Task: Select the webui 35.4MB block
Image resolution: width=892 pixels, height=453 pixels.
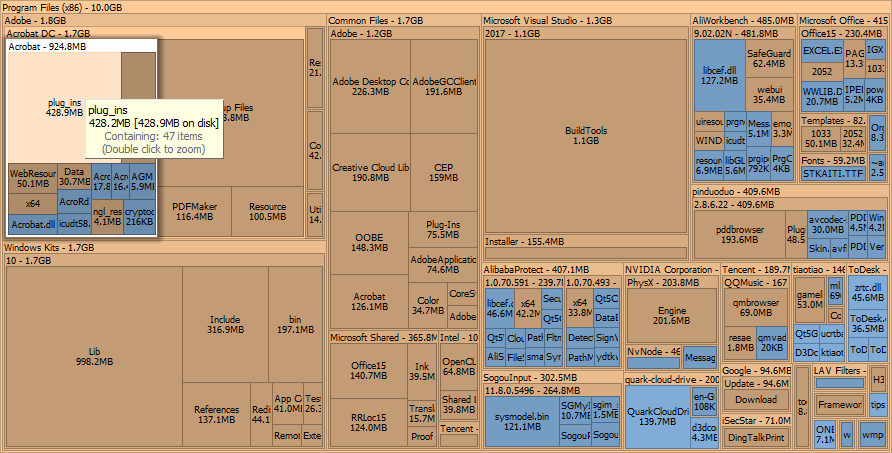Action: point(769,94)
